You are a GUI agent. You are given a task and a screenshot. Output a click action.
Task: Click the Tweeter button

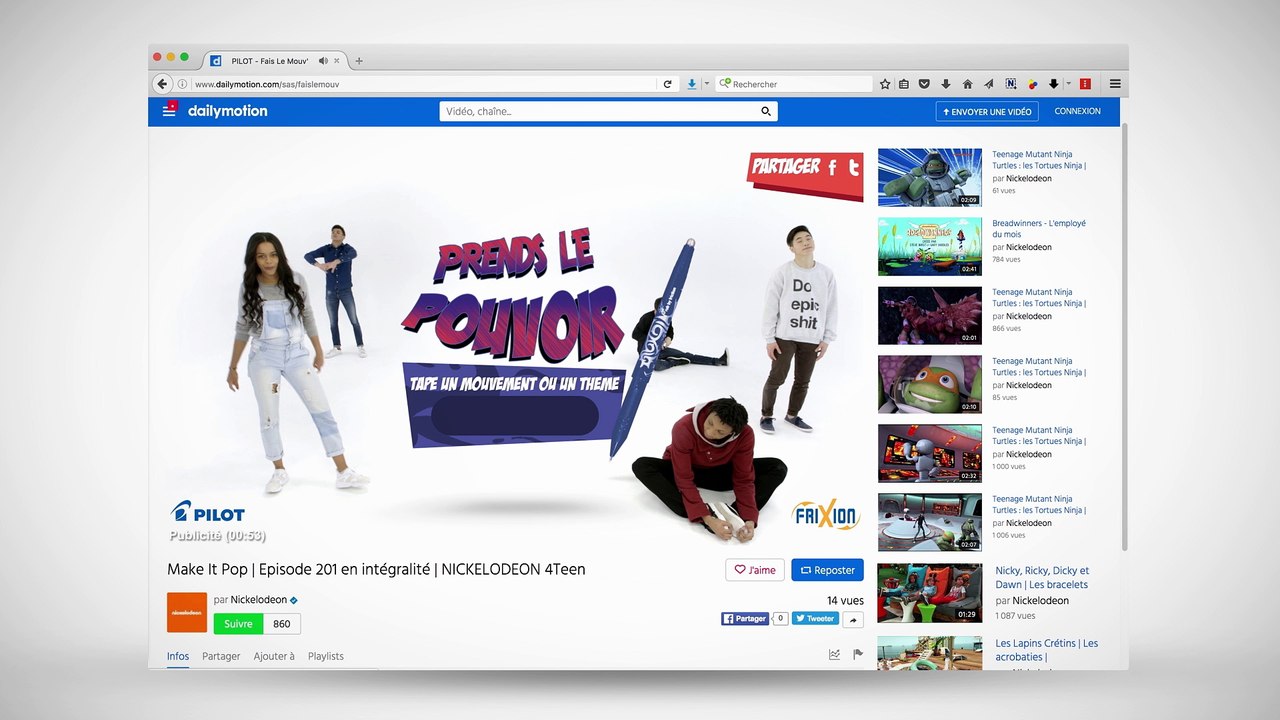(815, 619)
